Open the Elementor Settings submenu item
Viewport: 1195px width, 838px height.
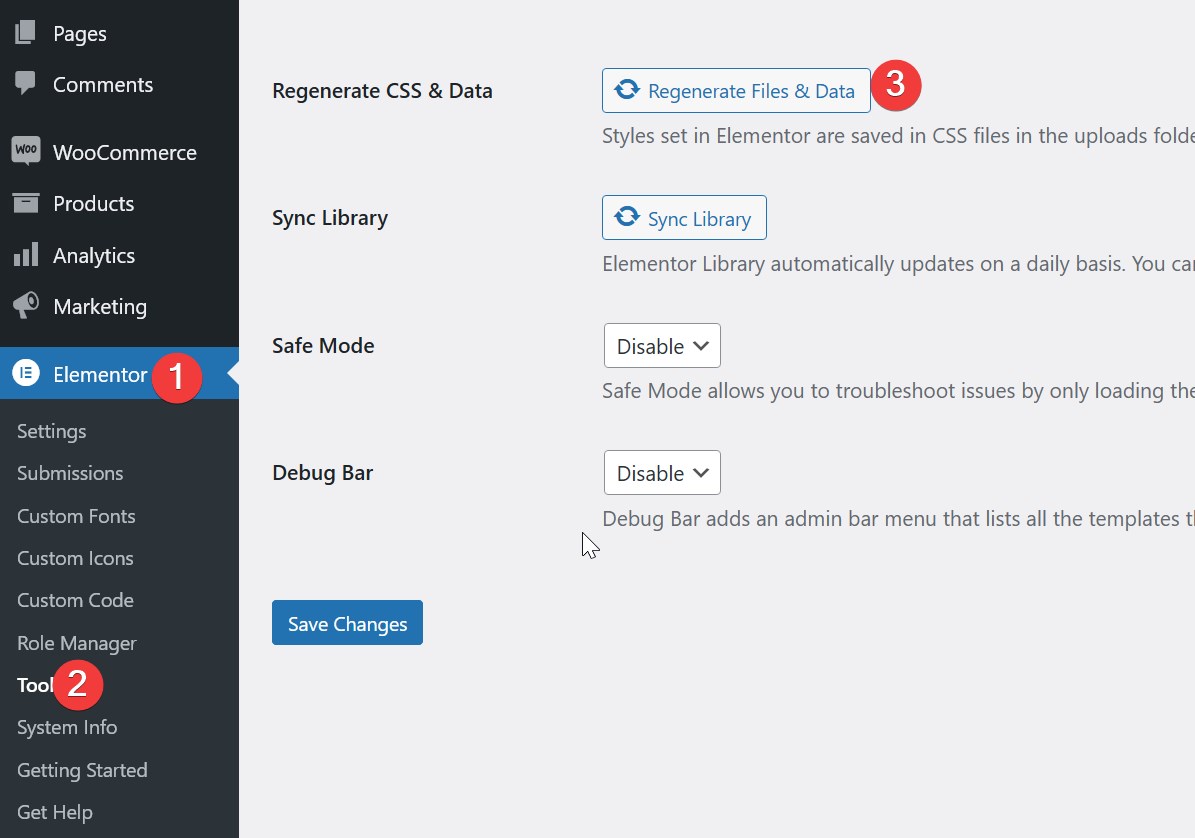coord(52,431)
